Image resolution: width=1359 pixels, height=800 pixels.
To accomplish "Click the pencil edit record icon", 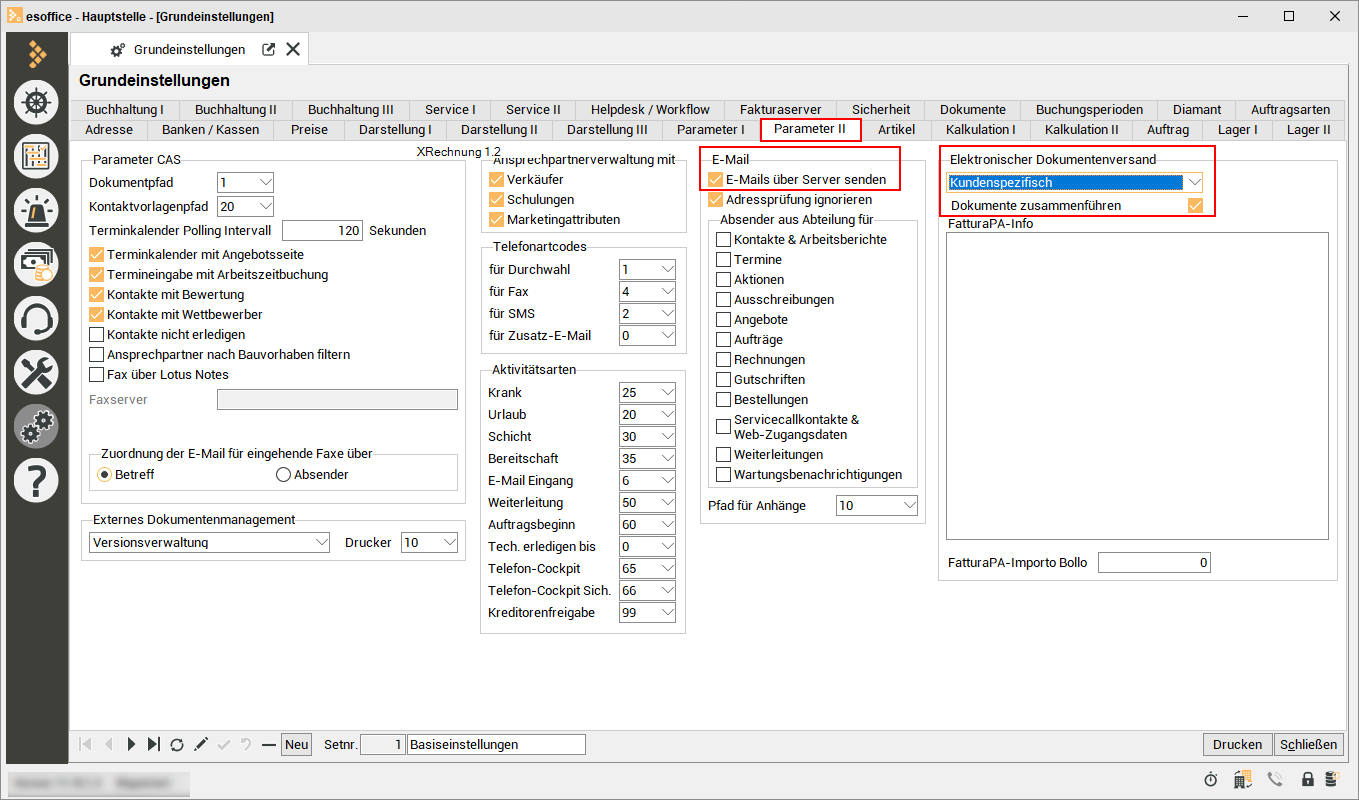I will coord(201,745).
